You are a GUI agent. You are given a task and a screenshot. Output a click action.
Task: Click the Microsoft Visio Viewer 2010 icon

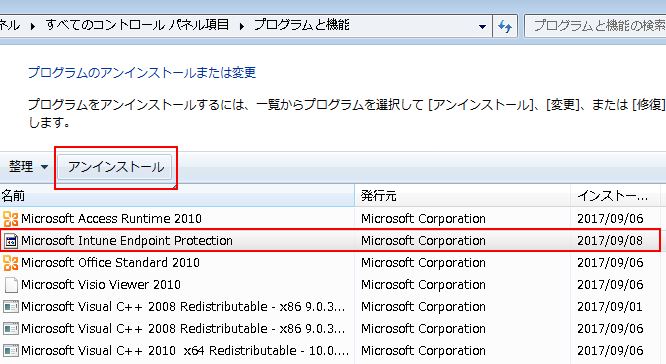11,285
